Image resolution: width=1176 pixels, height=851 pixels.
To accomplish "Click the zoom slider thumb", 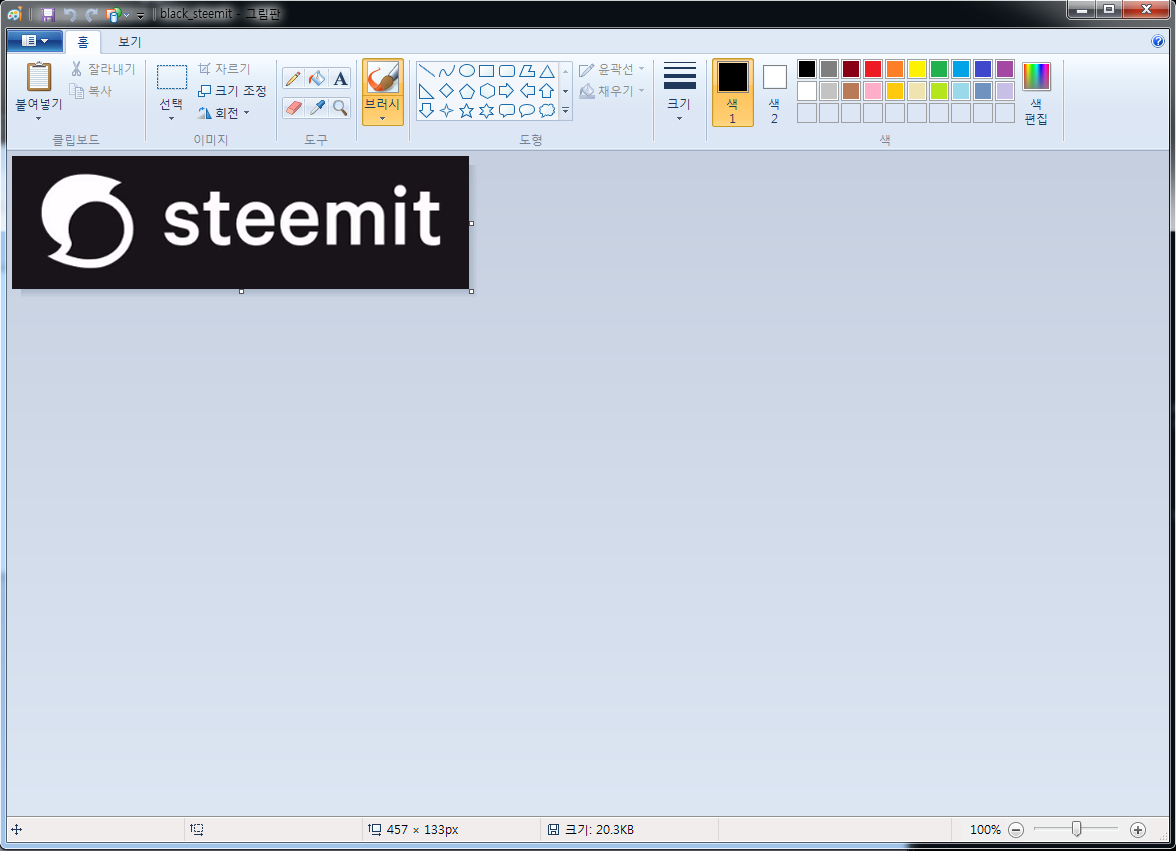I will point(1076,829).
